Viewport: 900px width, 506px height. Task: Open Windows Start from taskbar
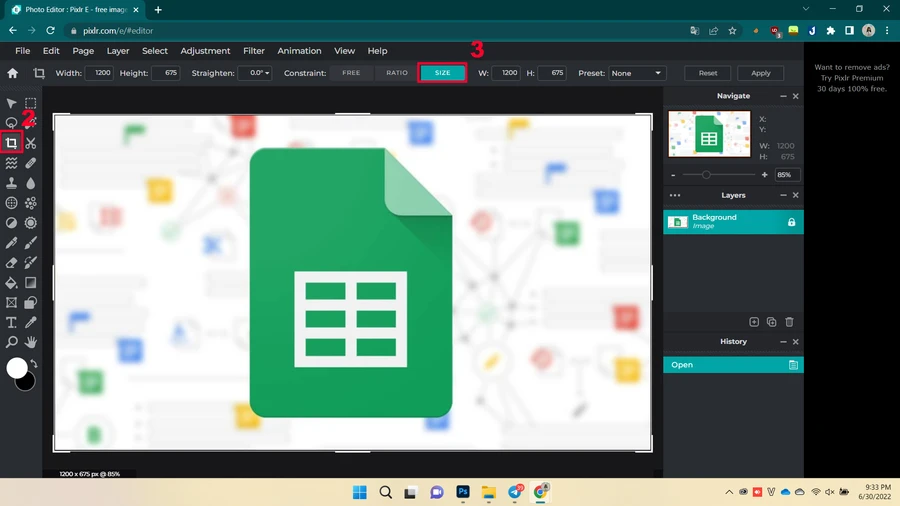(360, 492)
